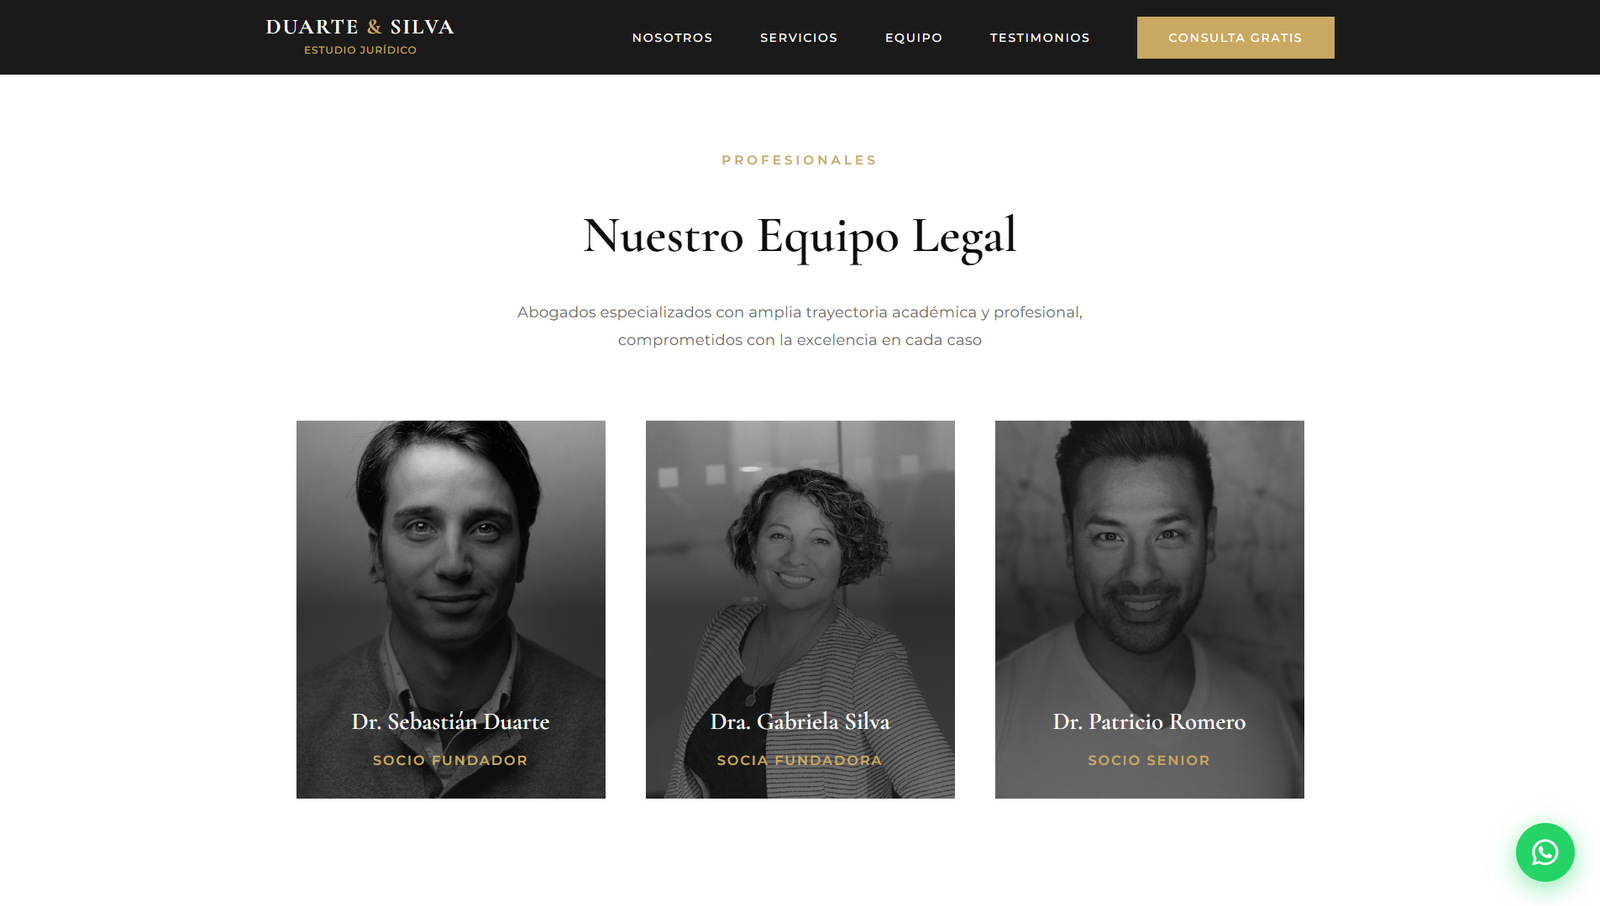Screen dimensions: 1600x906
Task: Click the Estudio Jurídico tagline
Action: point(360,50)
